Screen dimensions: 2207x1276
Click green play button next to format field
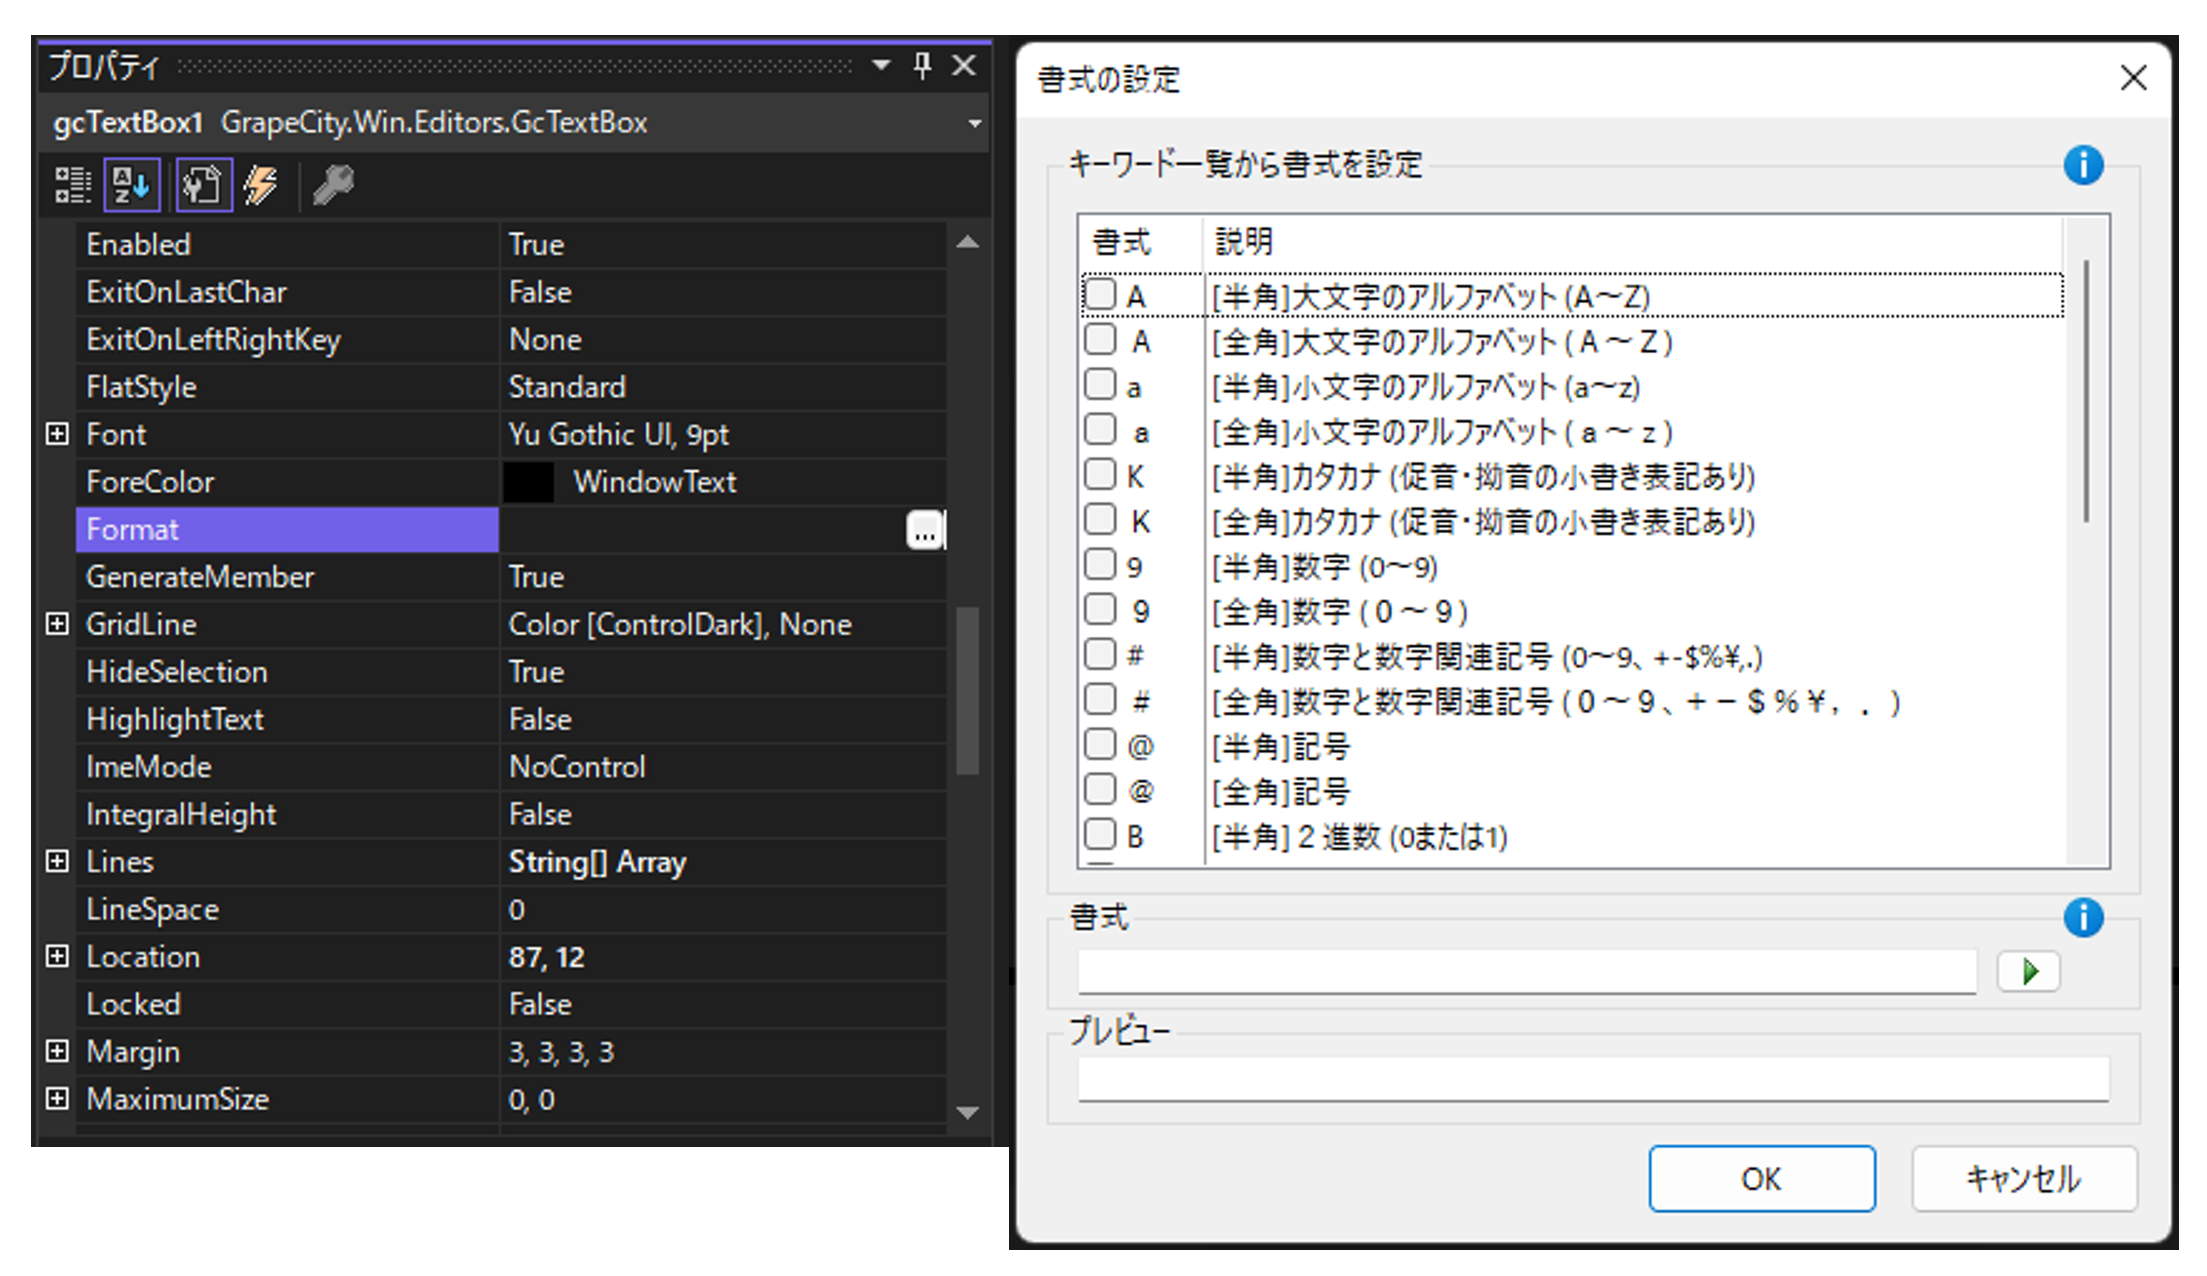pos(2029,971)
